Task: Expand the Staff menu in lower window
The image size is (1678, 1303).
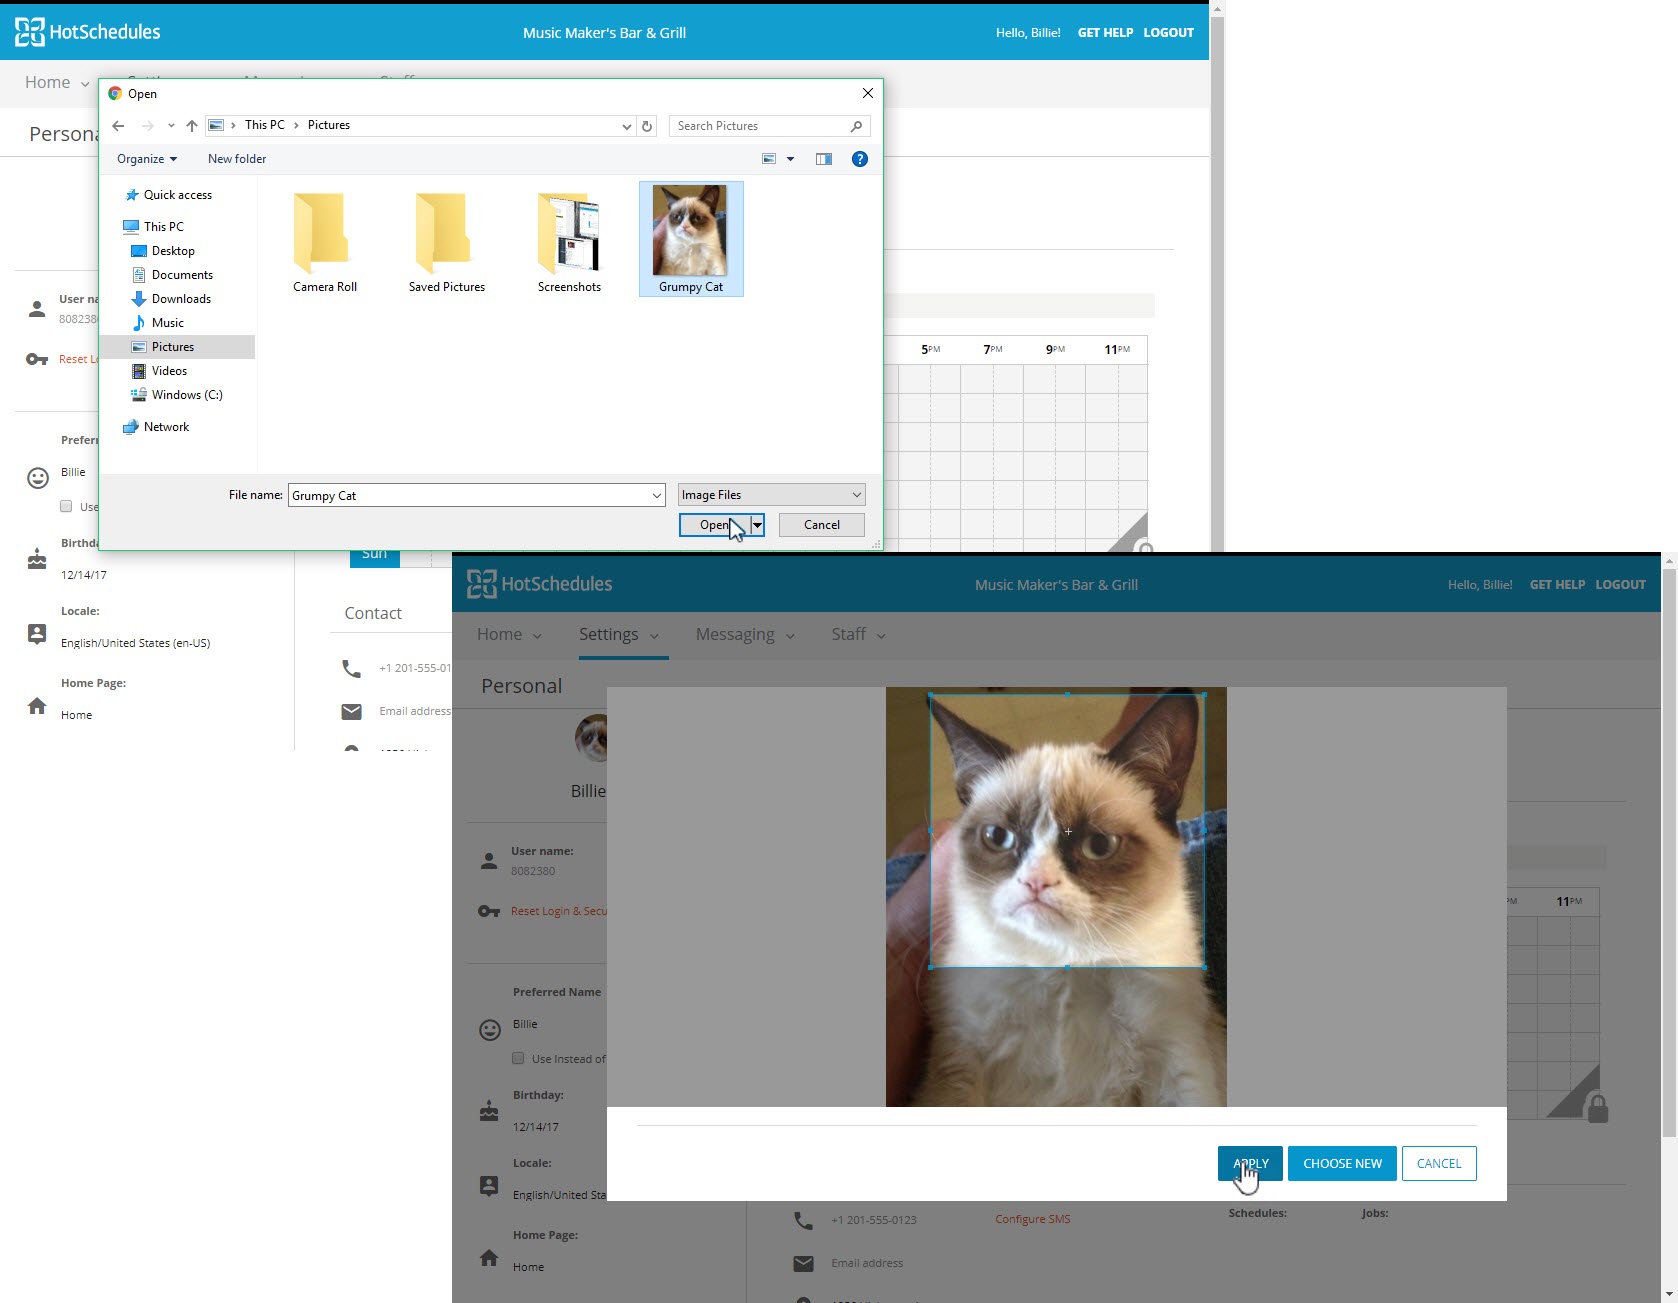Action: [x=858, y=635]
